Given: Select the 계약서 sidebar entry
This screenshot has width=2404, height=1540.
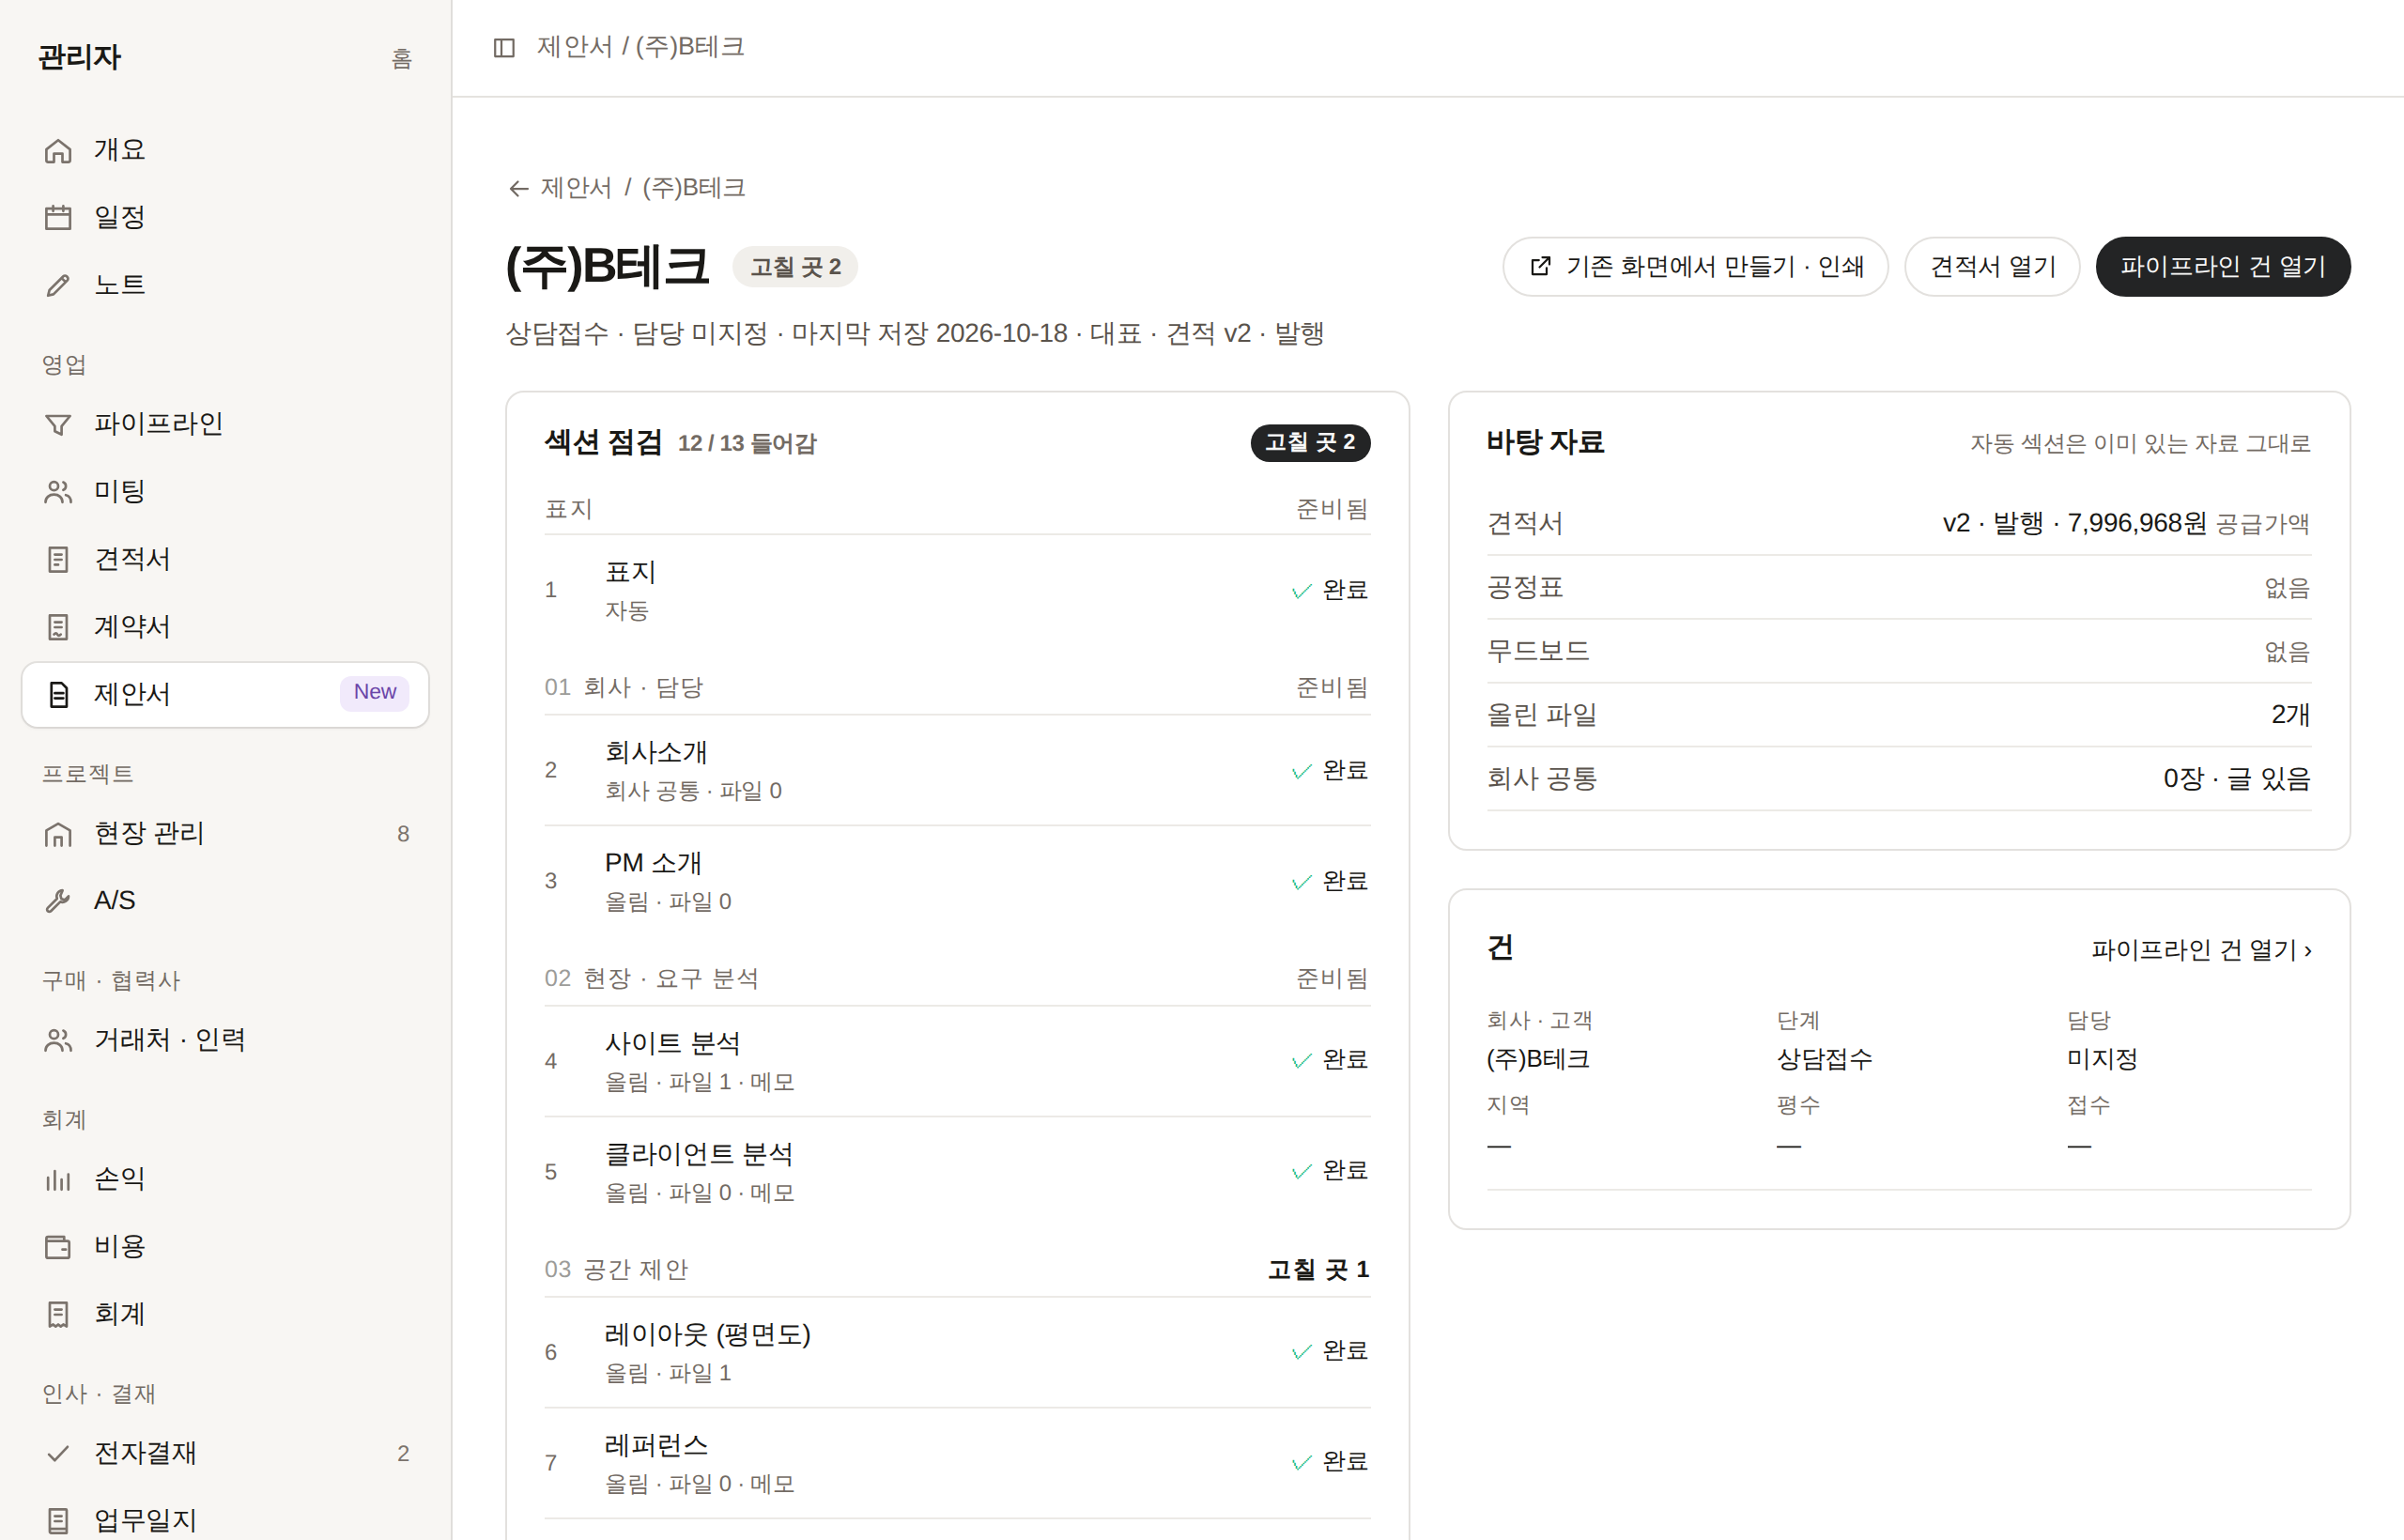Looking at the screenshot, I should [225, 627].
